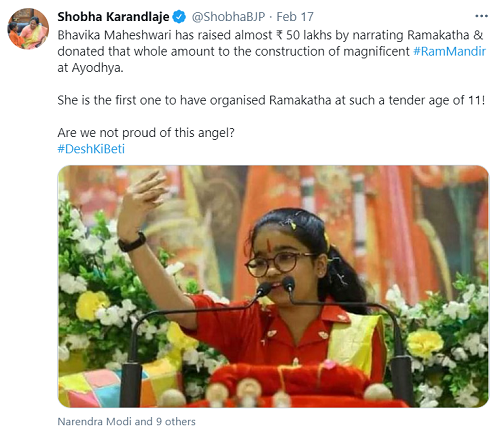Click the girl's round glasses in the photo
This screenshot has height=432, width=500.
(x=278, y=264)
